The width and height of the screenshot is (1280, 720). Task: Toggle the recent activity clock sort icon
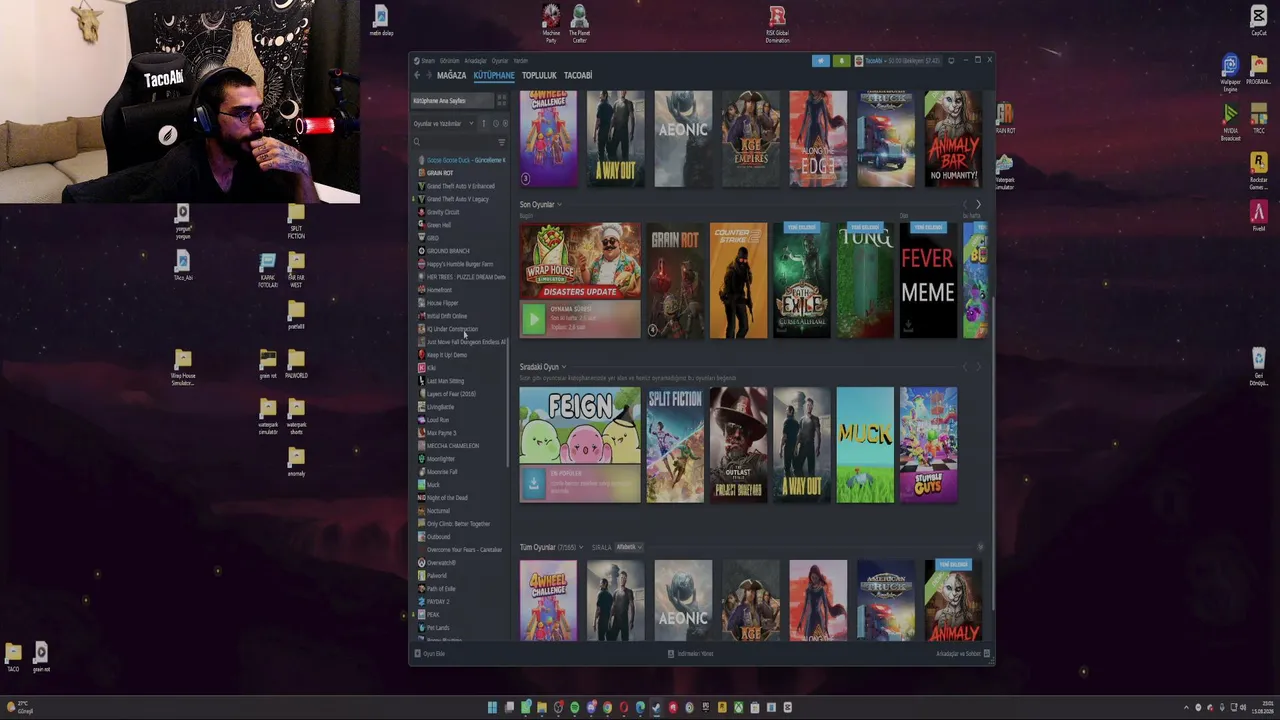pyautogui.click(x=495, y=124)
